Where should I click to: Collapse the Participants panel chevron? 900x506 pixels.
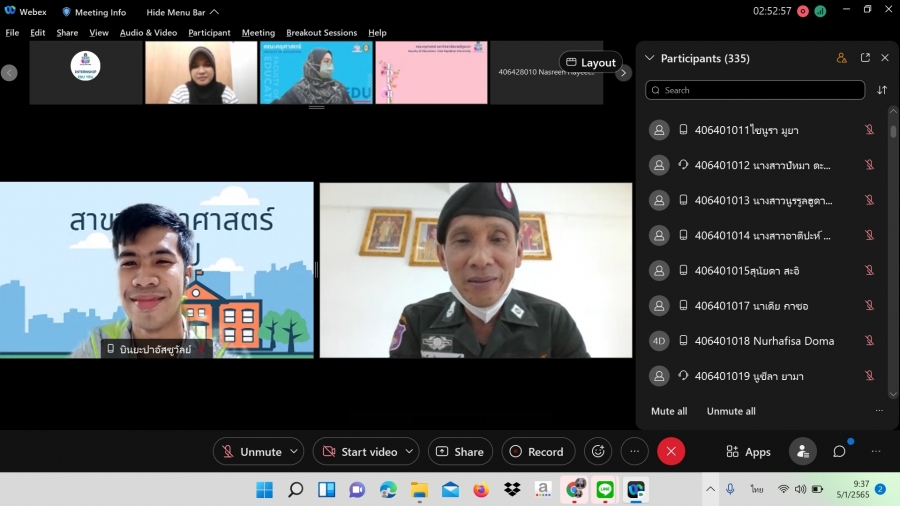point(650,58)
